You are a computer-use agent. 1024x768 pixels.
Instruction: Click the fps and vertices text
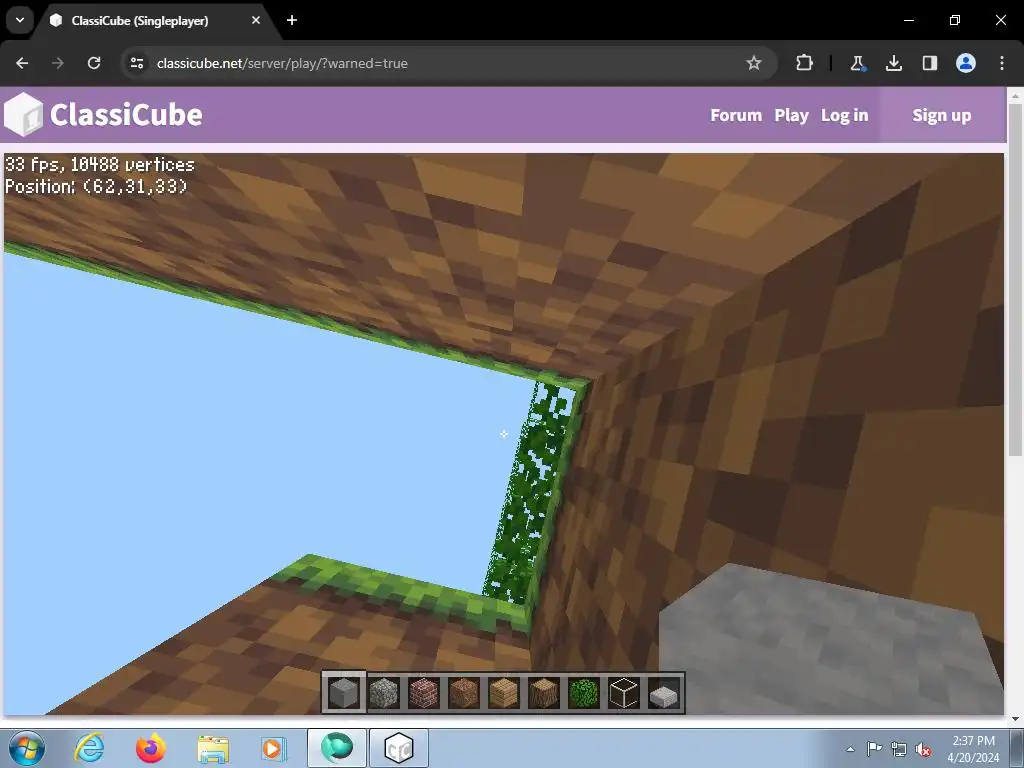100,165
